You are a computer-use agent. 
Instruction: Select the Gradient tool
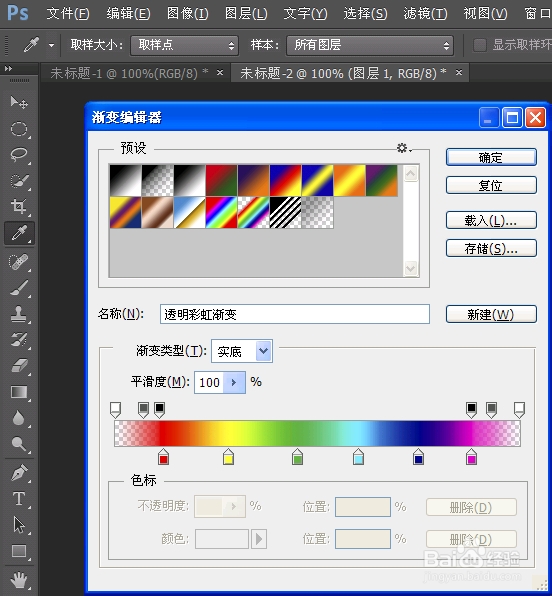click(19, 392)
